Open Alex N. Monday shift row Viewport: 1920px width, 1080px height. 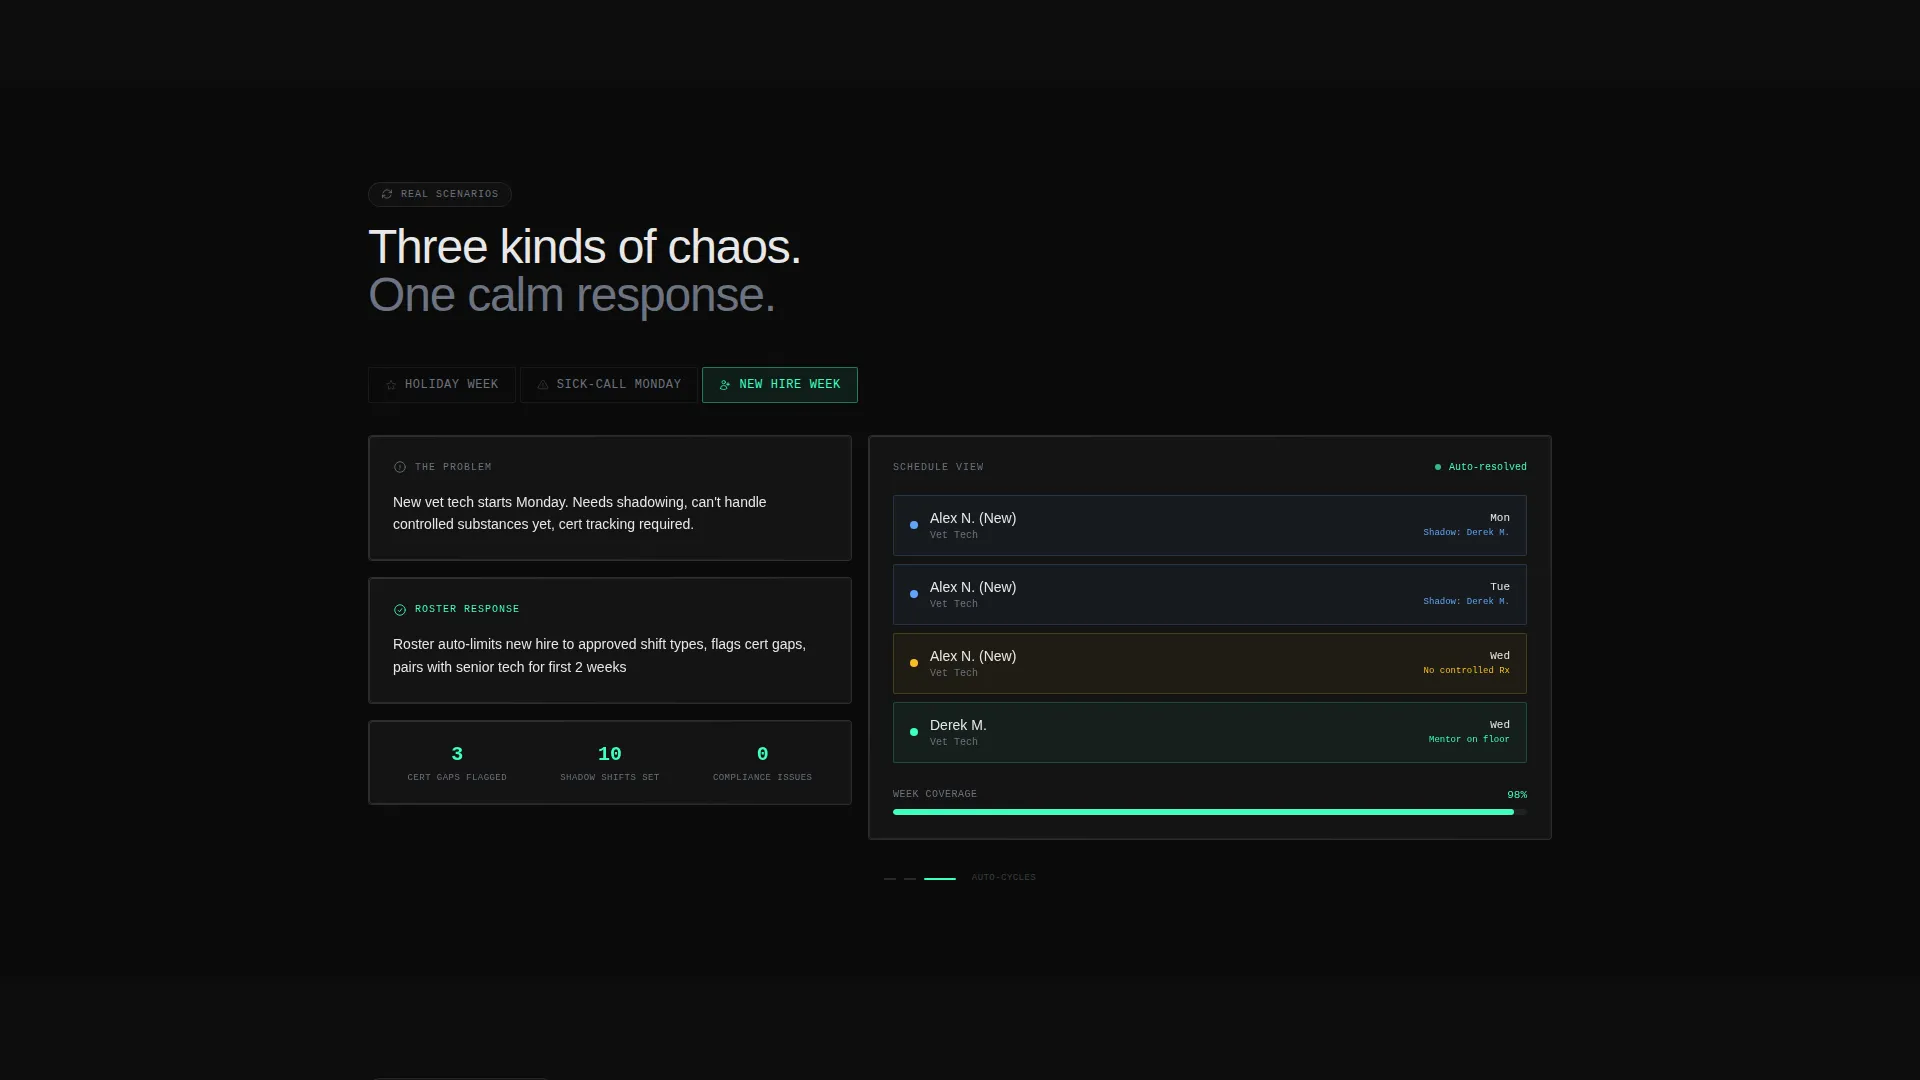[x=1210, y=525]
